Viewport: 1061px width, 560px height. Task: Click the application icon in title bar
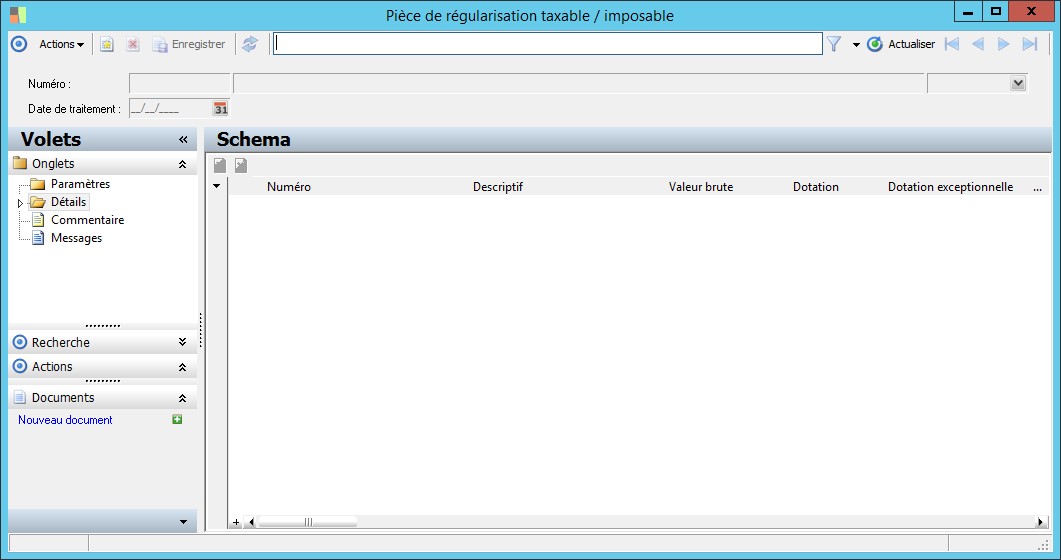click(x=18, y=15)
